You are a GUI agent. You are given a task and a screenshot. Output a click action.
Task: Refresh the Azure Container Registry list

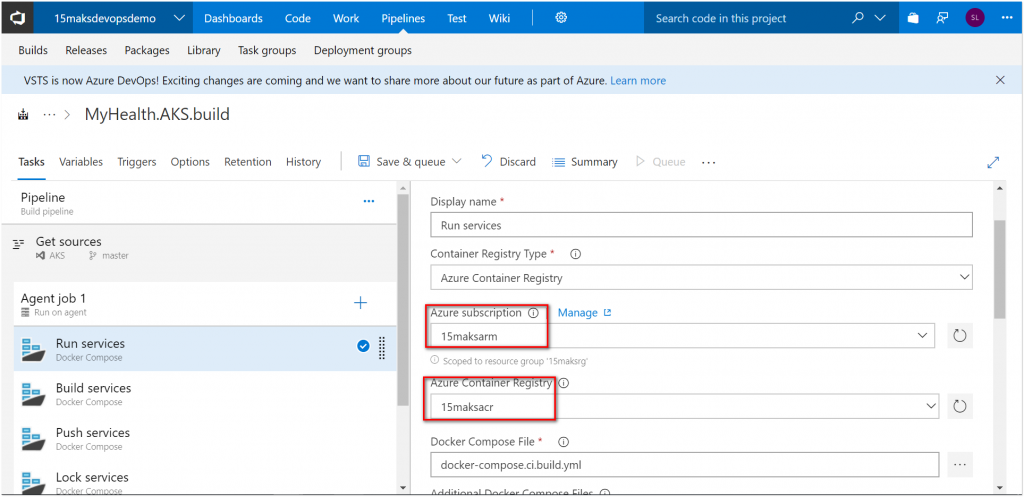959,406
